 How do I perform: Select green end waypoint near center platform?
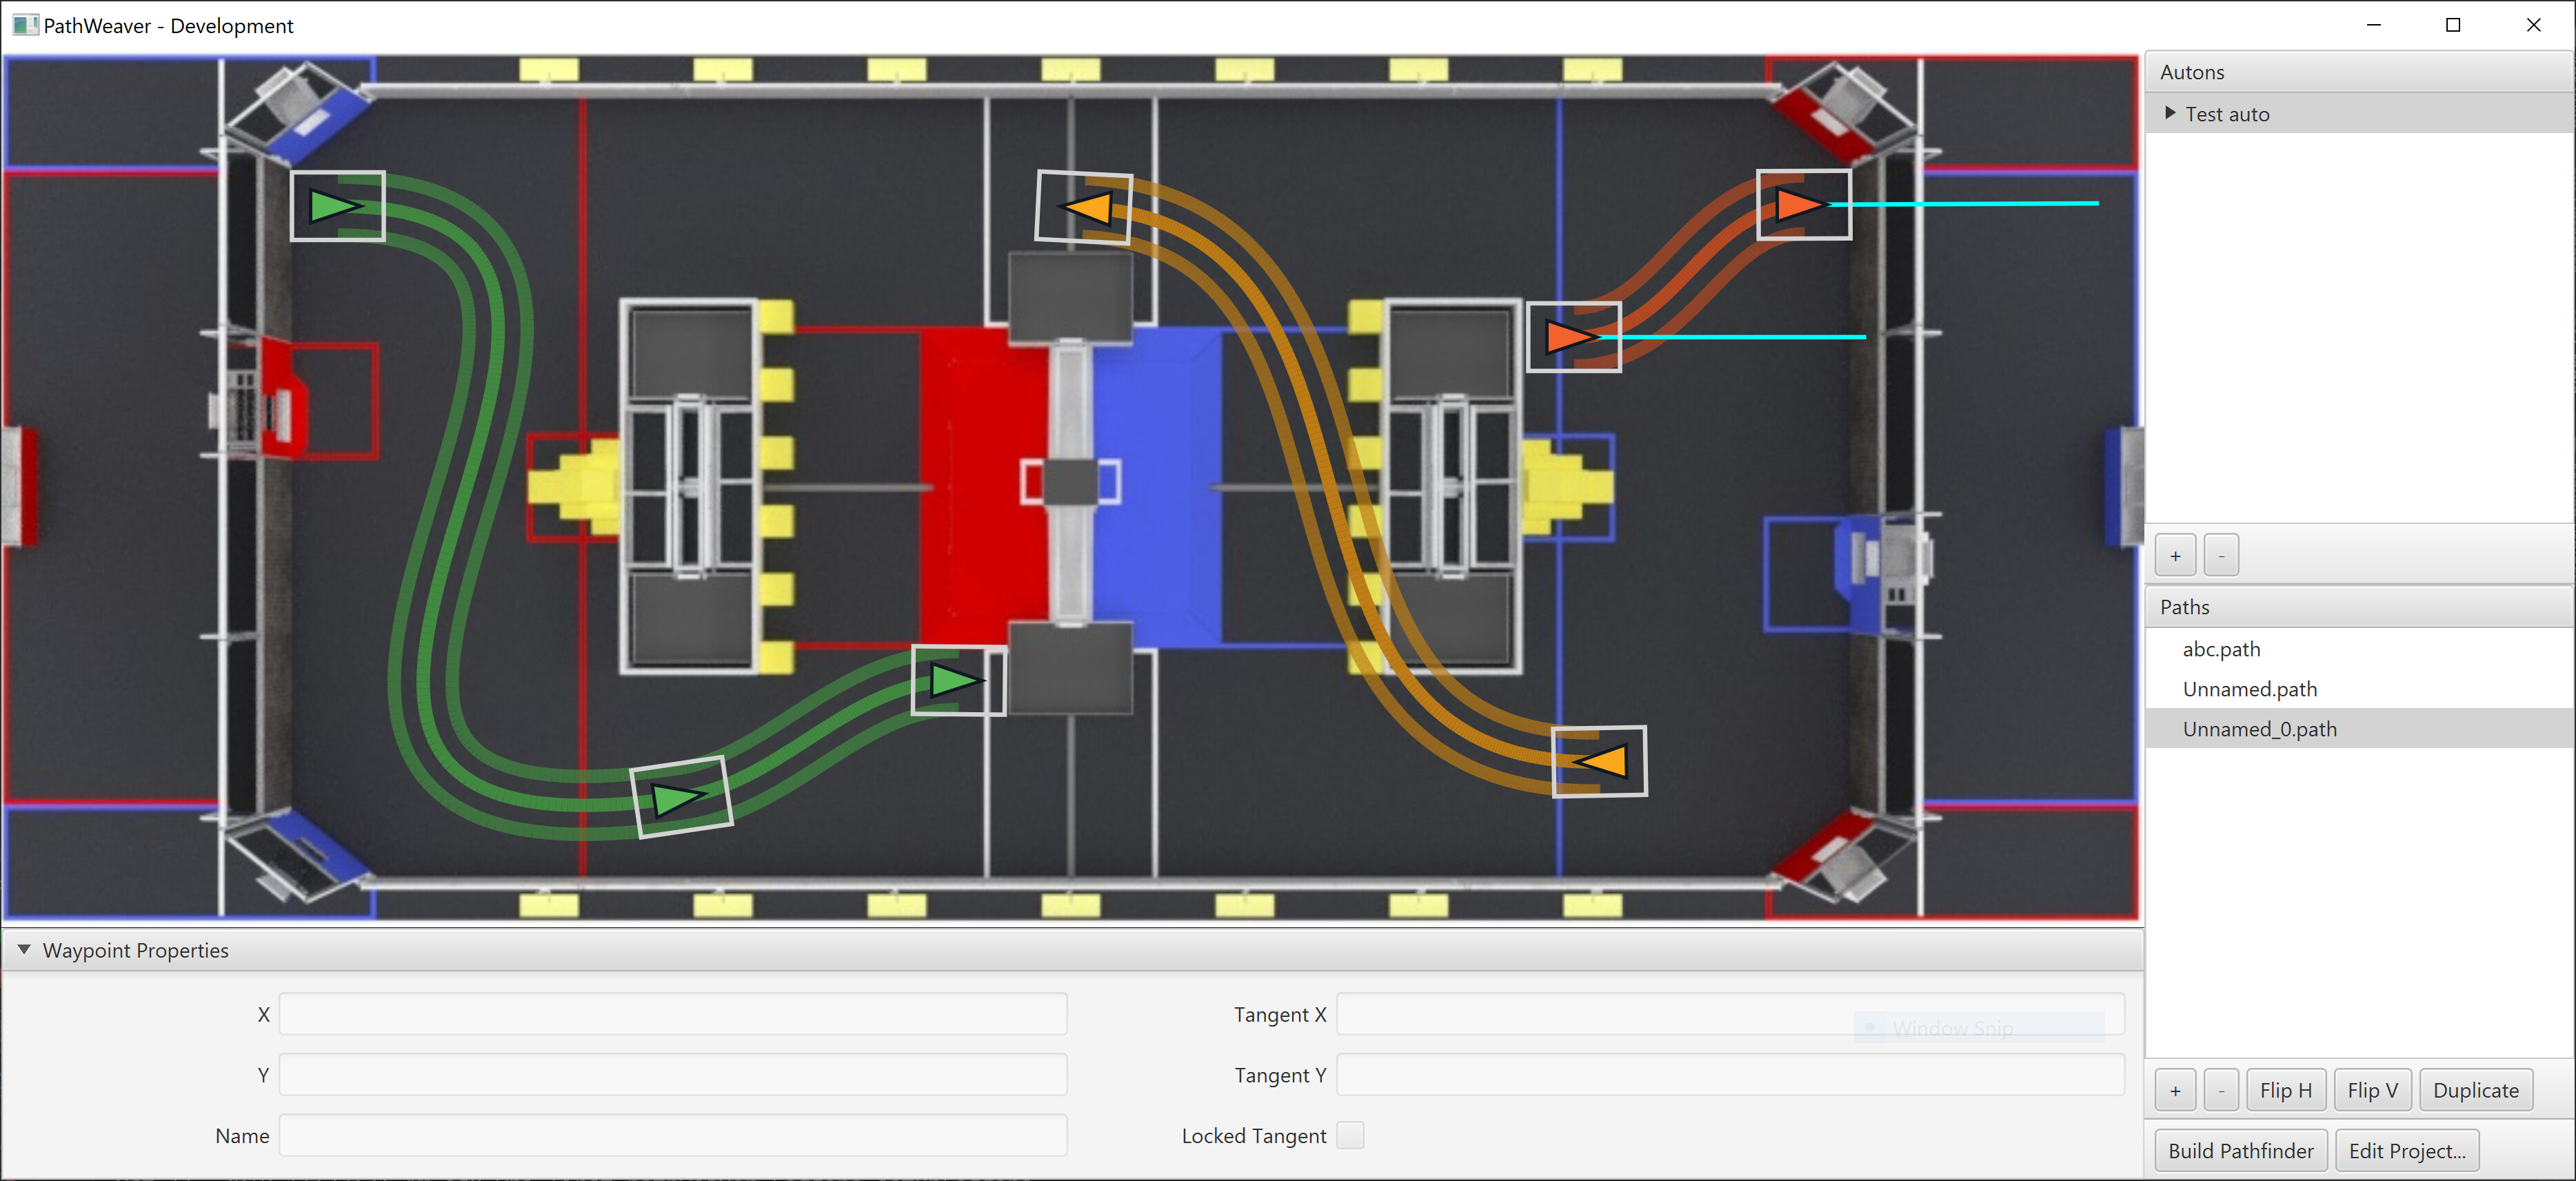(957, 680)
